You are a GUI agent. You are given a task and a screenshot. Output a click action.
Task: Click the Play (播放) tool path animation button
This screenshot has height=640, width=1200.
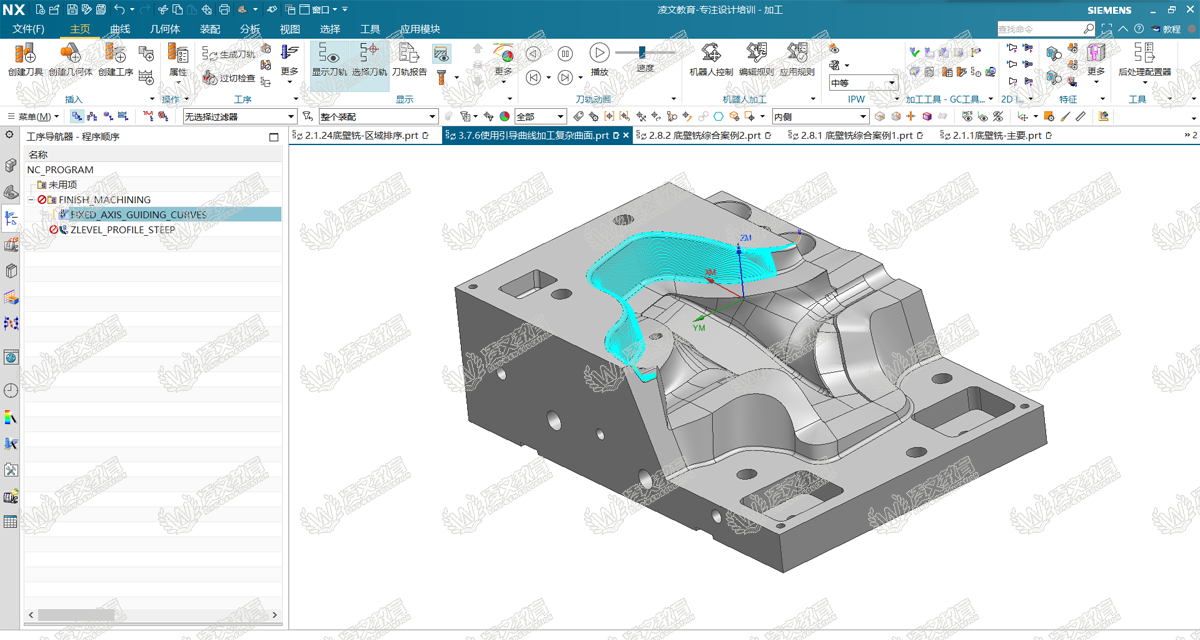click(x=599, y=59)
